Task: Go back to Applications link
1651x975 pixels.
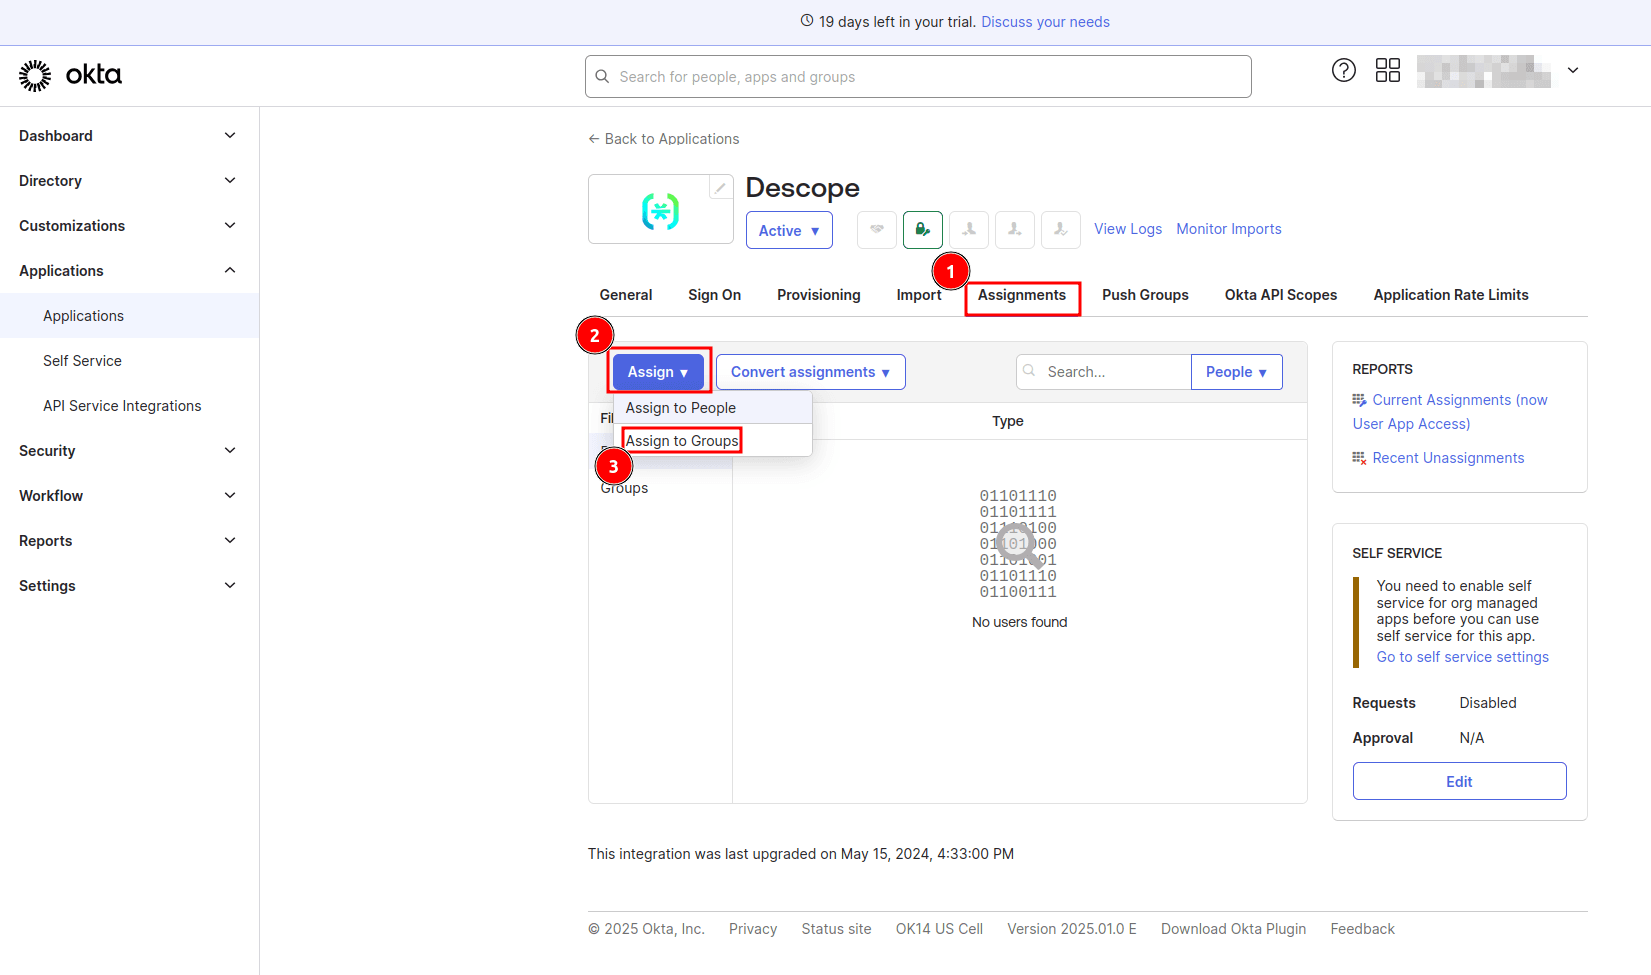Action: coord(664,139)
